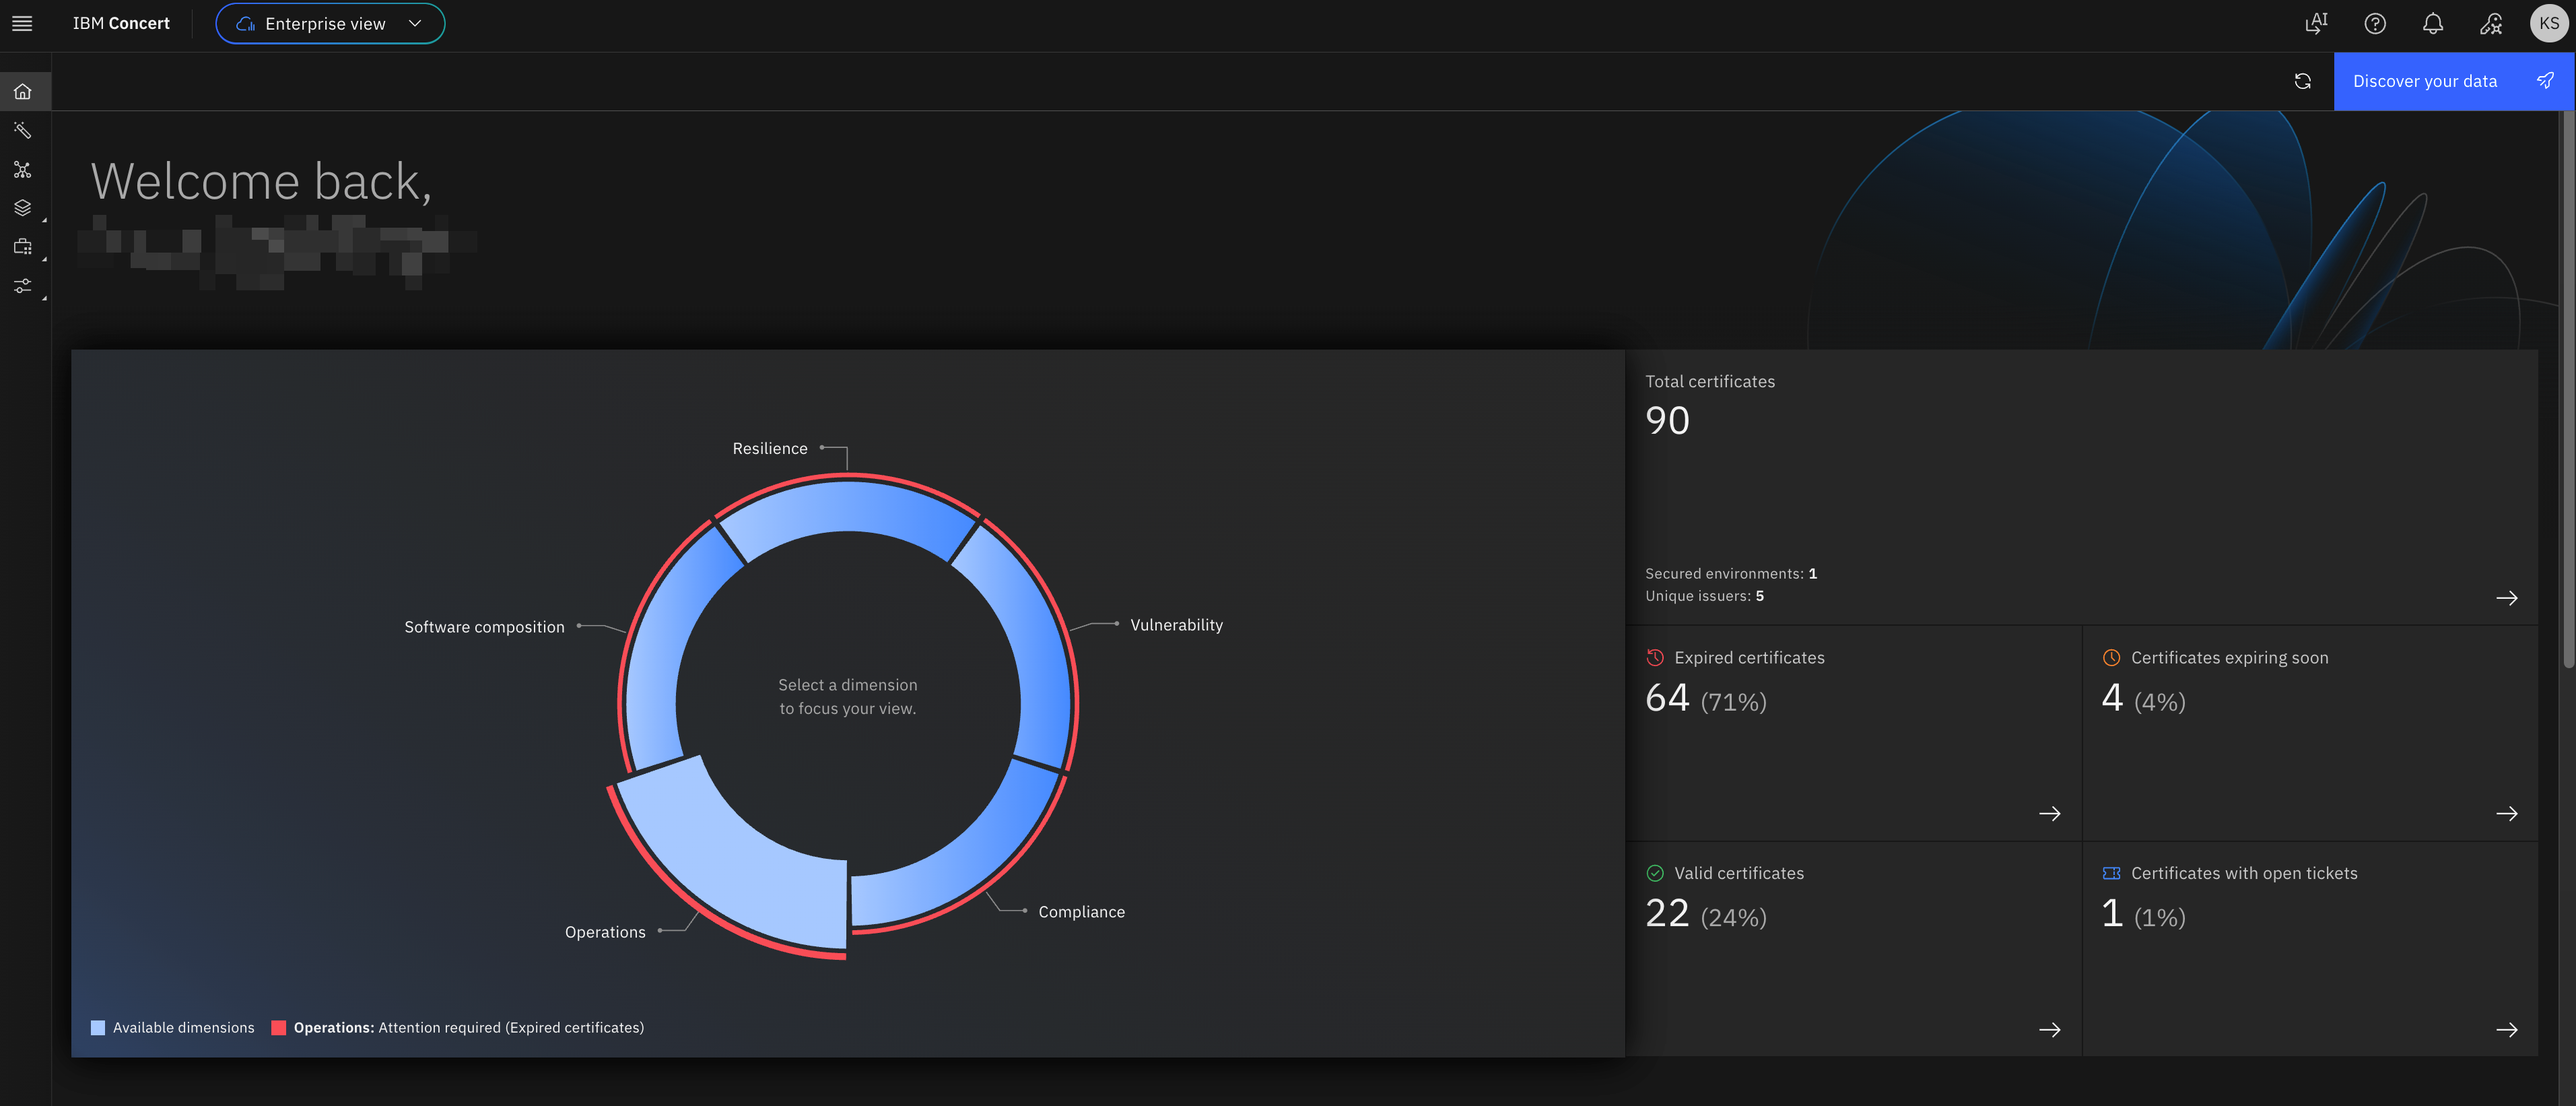Select the Resilience dimension label

click(769, 448)
